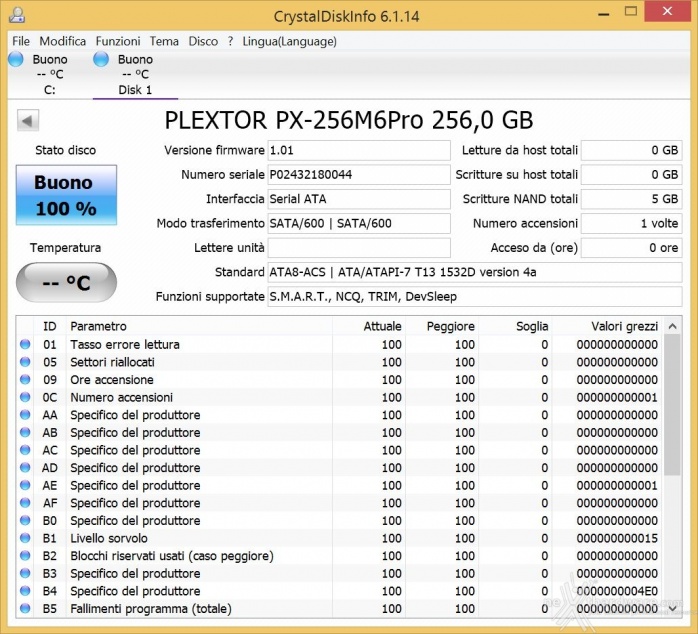Click the Scritture NAND totali 5 GB value
This screenshot has width=698, height=634.
click(x=631, y=199)
